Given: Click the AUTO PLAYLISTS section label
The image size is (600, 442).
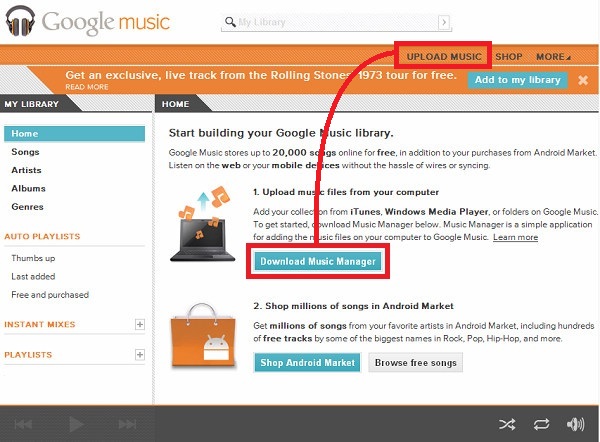Looking at the screenshot, I should coord(42,236).
